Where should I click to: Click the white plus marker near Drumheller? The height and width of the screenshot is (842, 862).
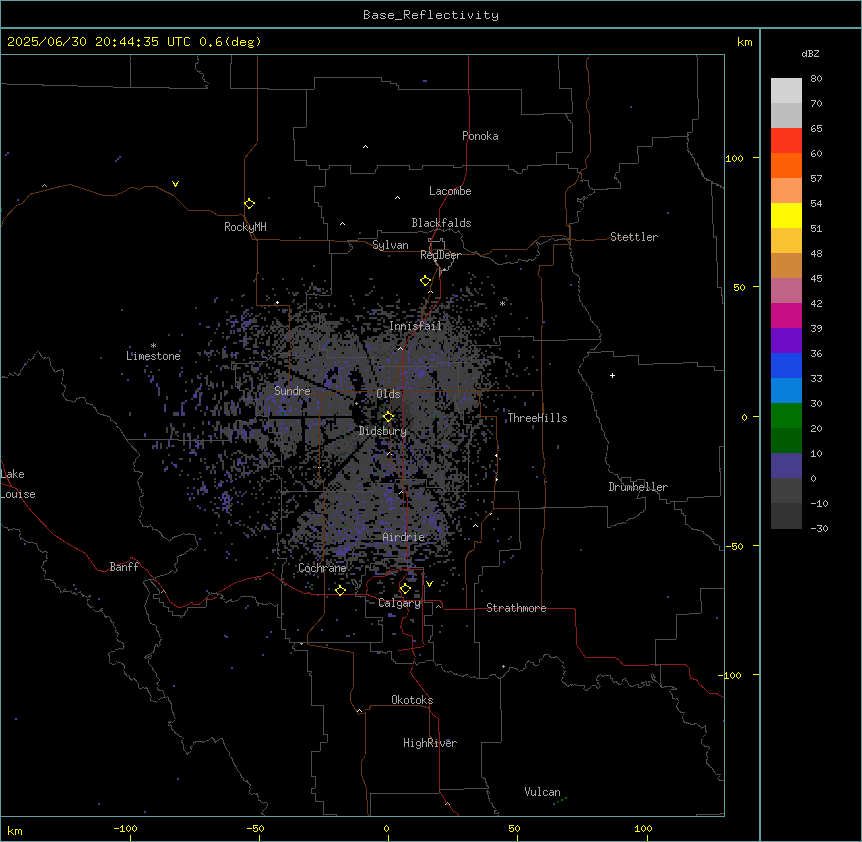click(x=612, y=375)
